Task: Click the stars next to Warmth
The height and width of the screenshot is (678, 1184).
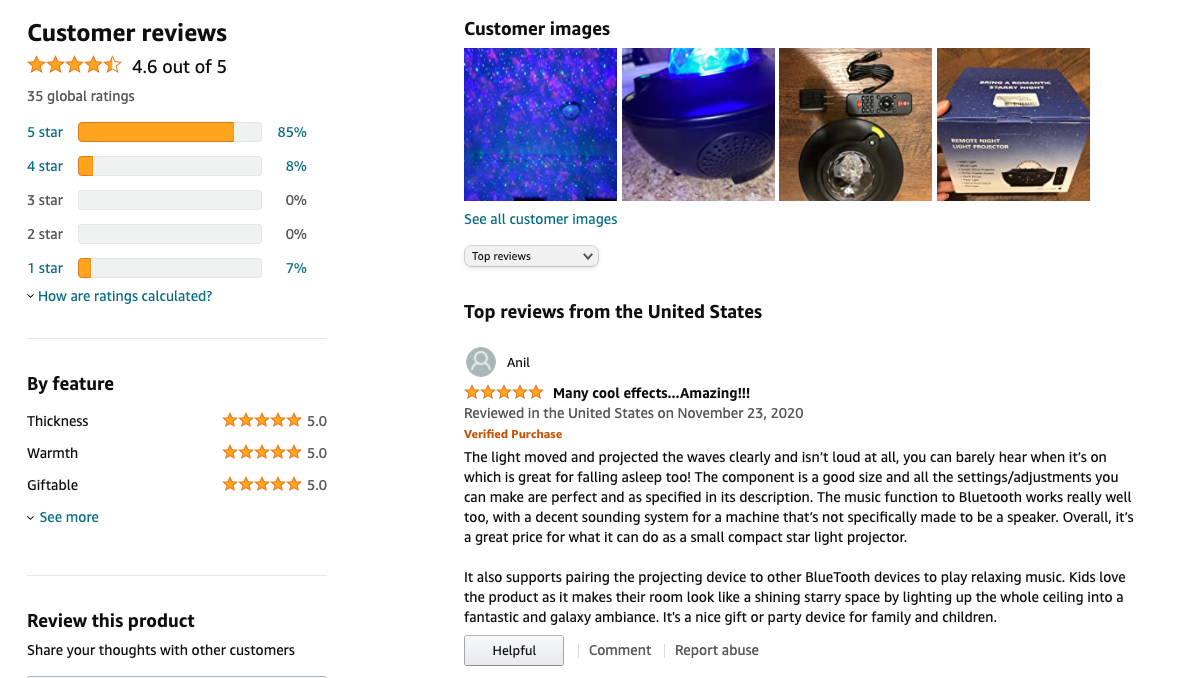Action: coord(262,452)
